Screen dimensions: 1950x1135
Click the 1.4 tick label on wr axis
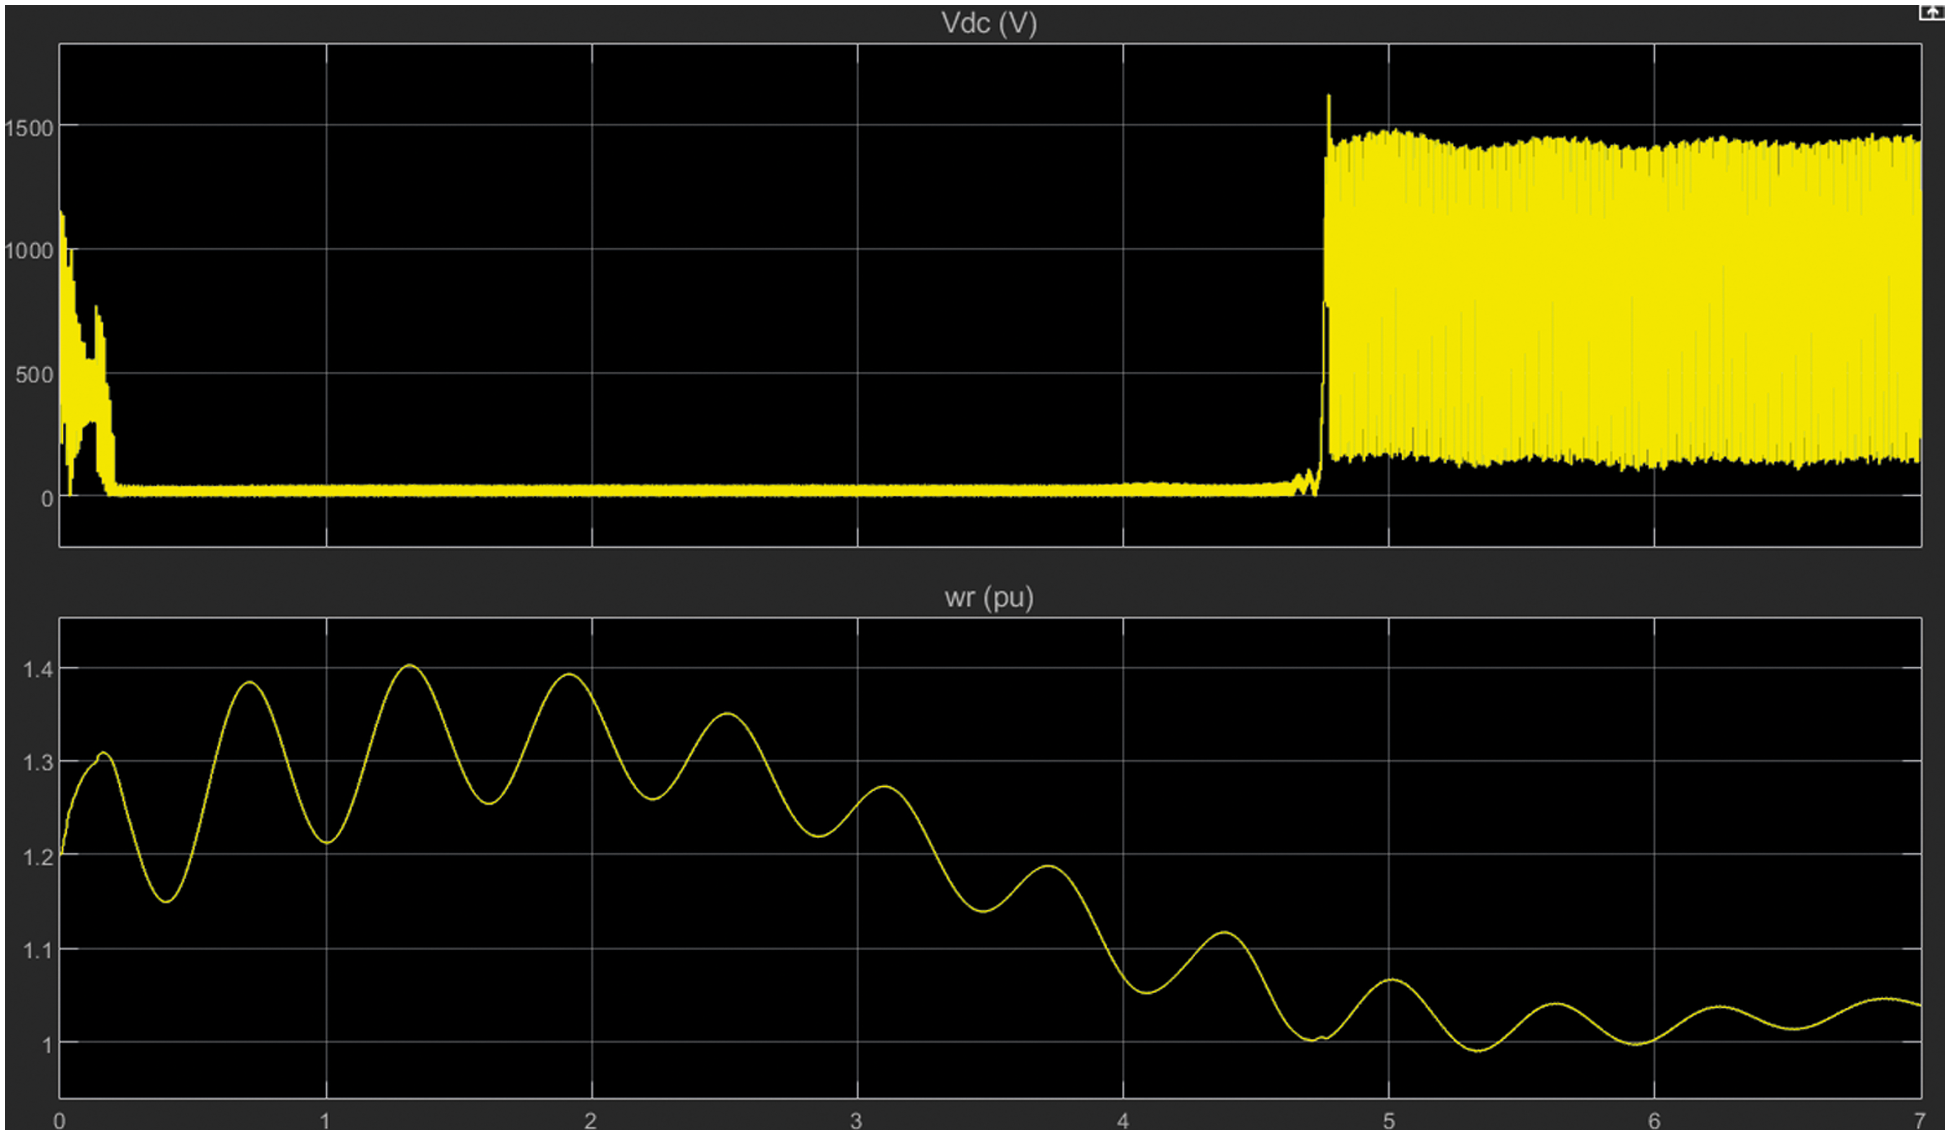[x=38, y=669]
